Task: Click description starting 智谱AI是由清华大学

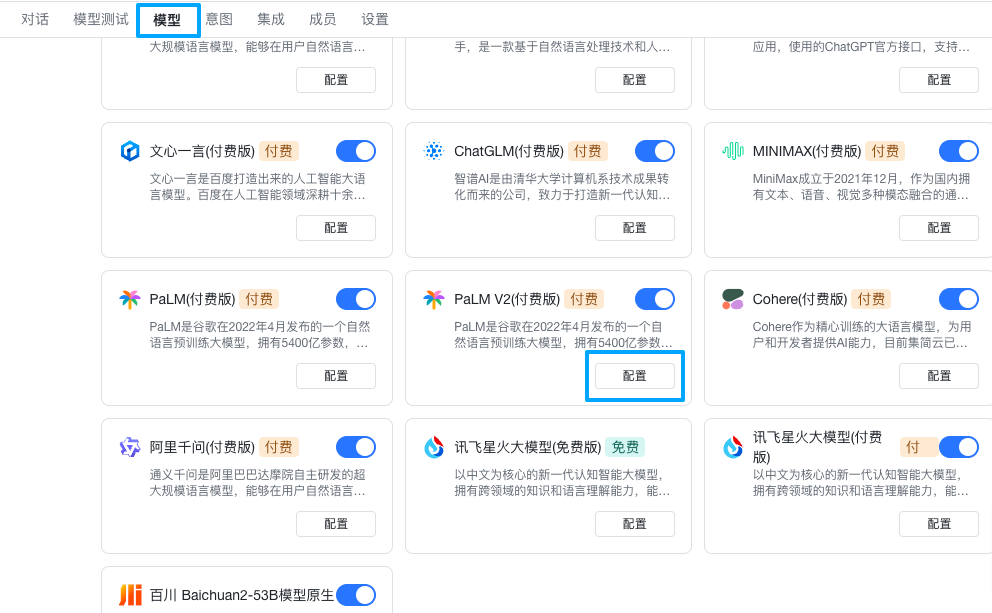Action: pyautogui.click(x=562, y=187)
